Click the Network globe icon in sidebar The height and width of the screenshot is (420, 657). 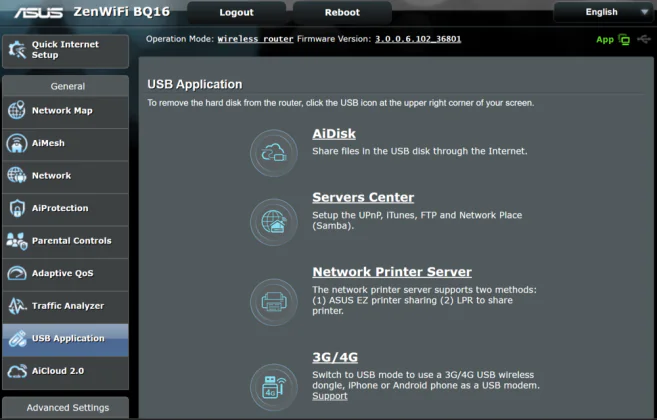tap(16, 175)
